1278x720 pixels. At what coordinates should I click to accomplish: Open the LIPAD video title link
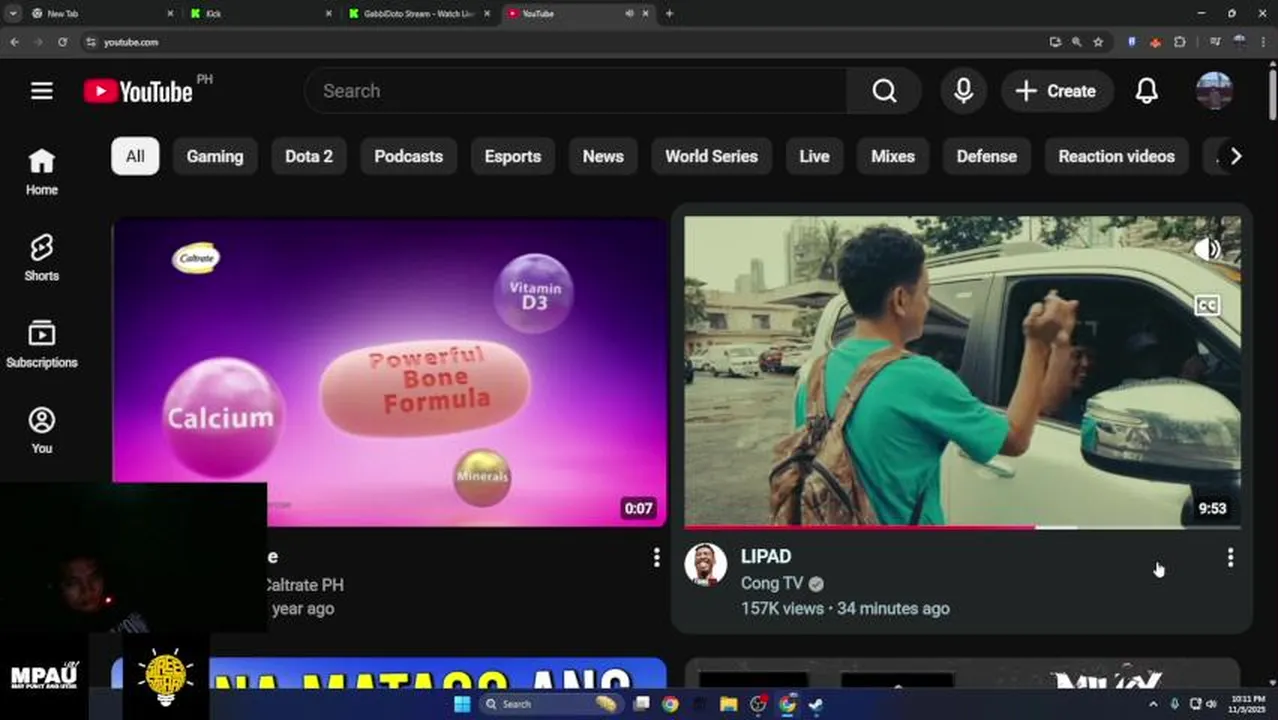pos(766,557)
